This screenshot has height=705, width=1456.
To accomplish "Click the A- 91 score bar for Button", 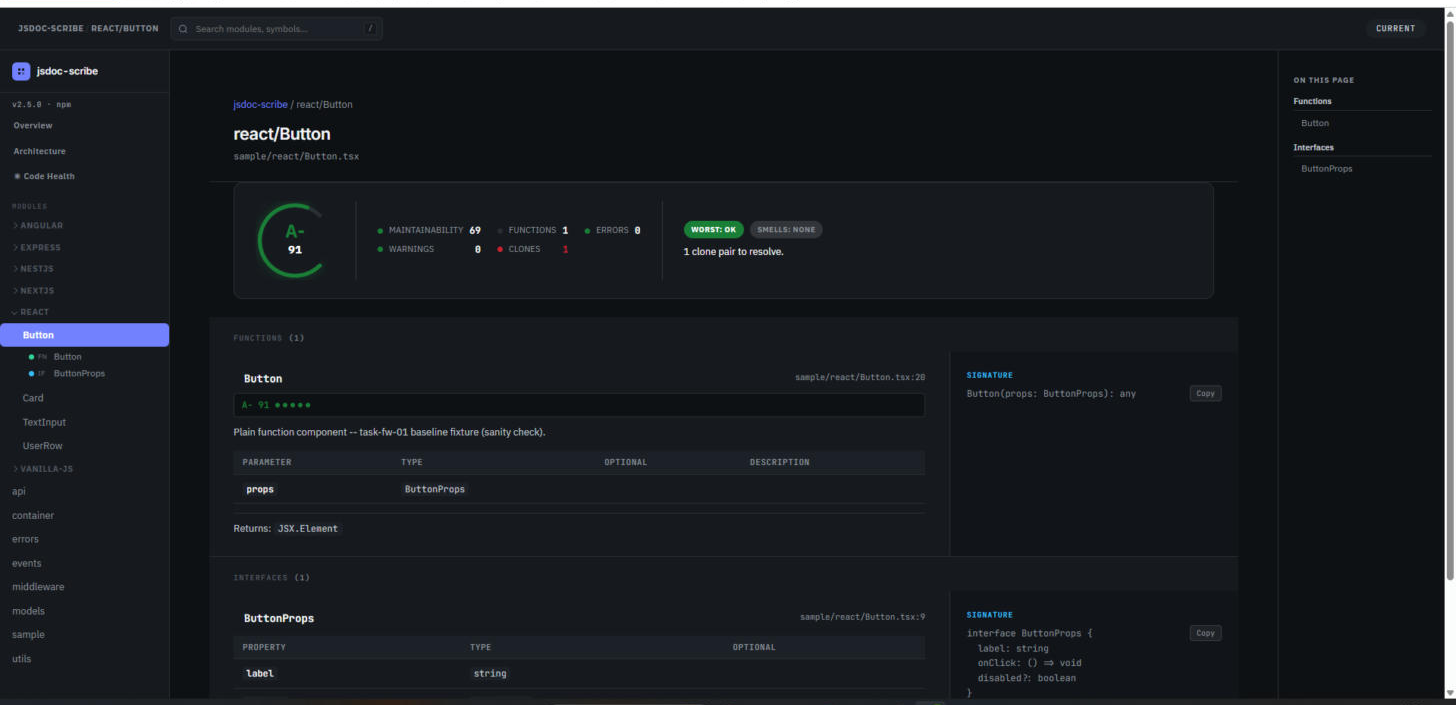I will (x=579, y=405).
